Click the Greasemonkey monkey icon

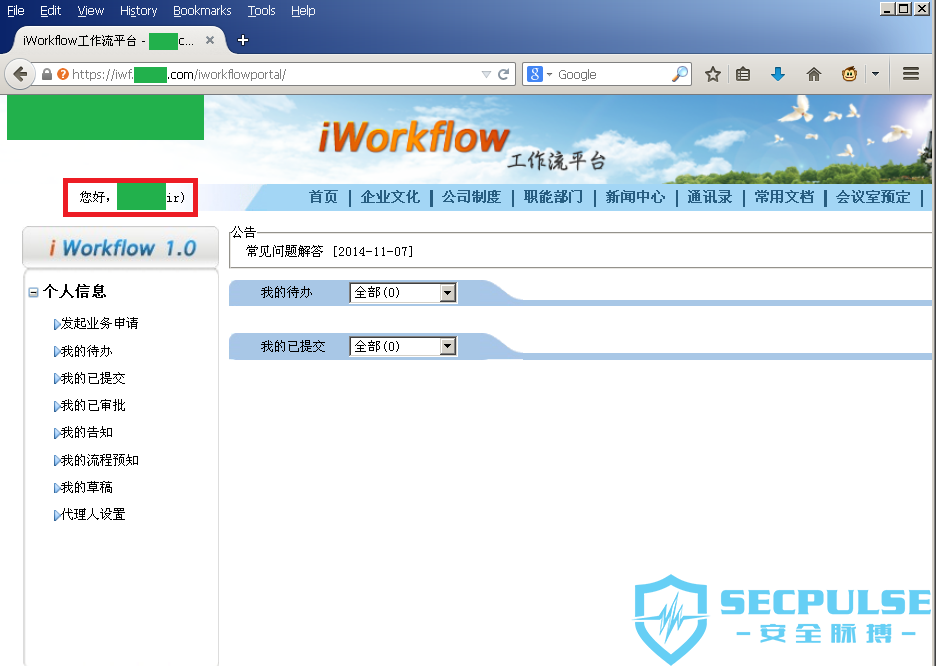(849, 75)
